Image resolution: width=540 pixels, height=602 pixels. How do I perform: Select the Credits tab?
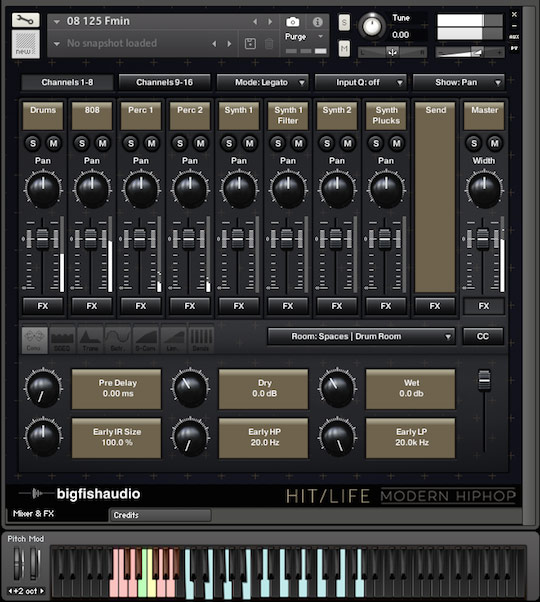click(160, 515)
